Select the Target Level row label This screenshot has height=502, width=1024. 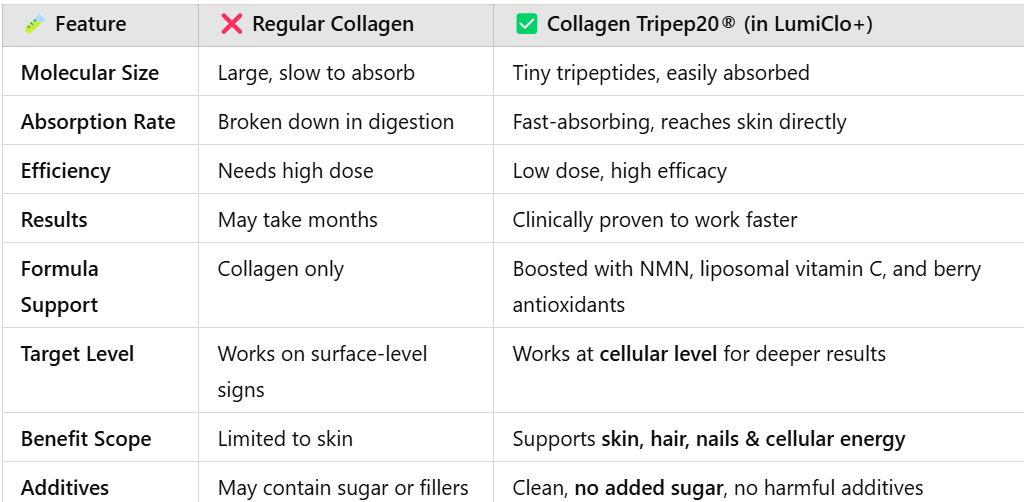pyautogui.click(x=77, y=354)
